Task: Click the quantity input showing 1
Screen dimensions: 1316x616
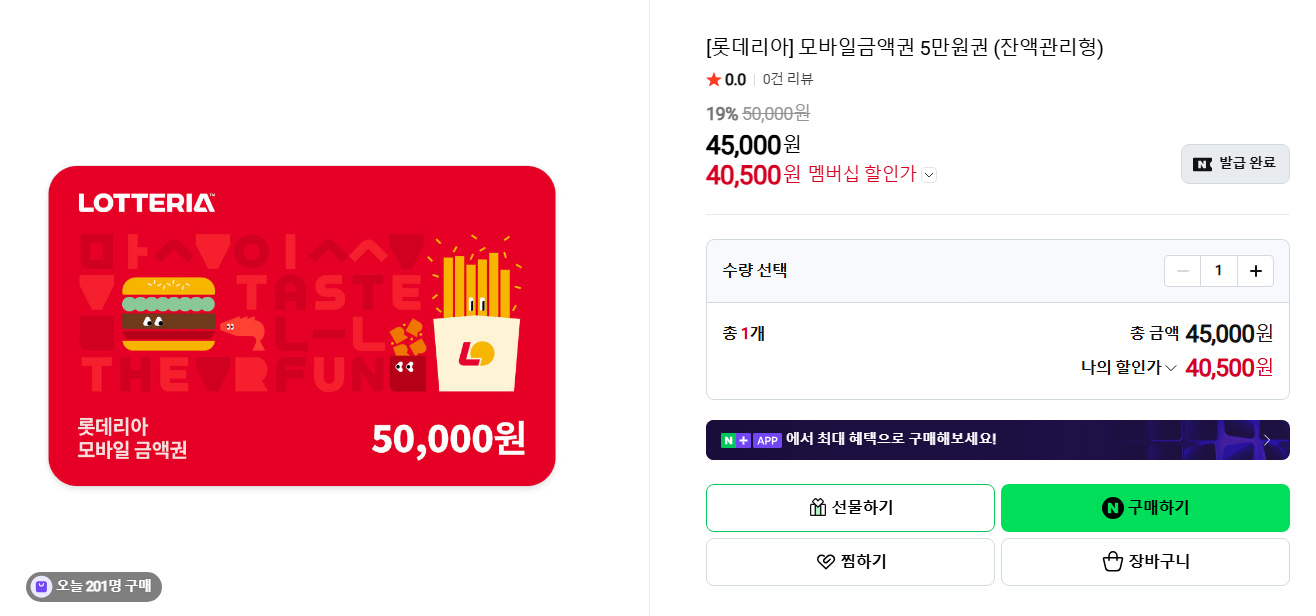Action: [x=1219, y=270]
